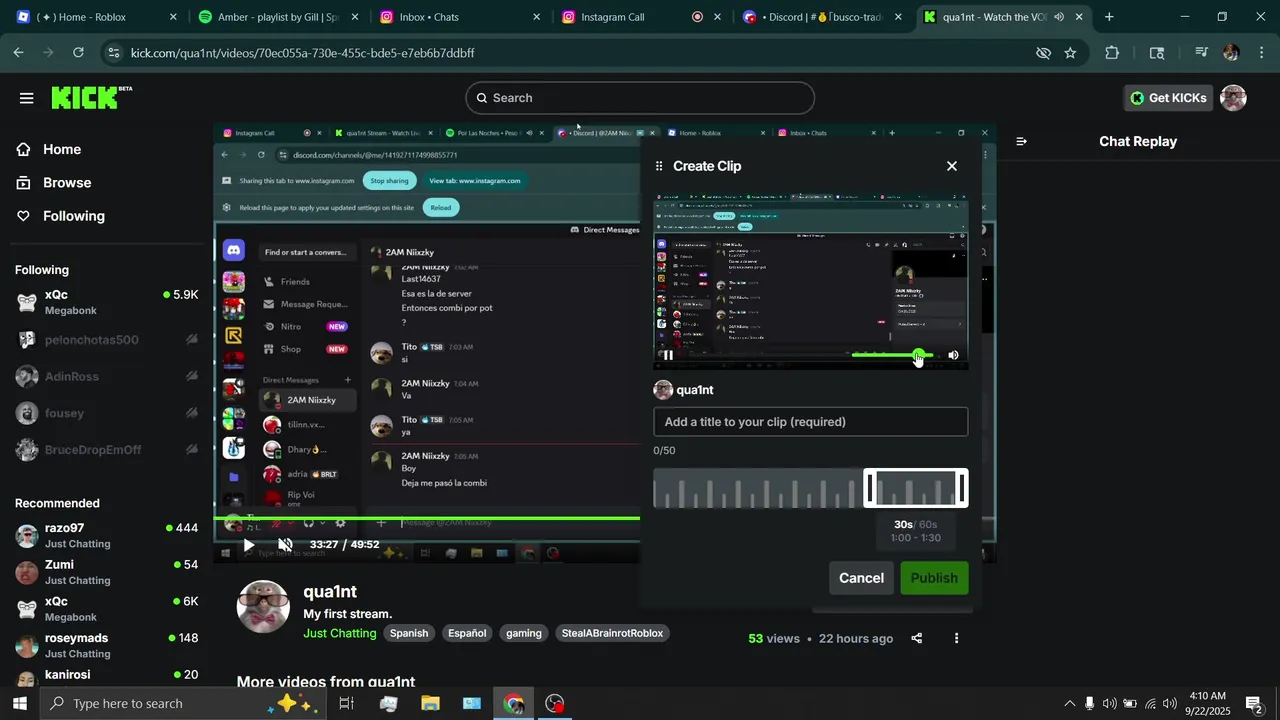This screenshot has width=1280, height=720.
Task: Grab the Create Clip drag handle icon
Action: point(659,166)
